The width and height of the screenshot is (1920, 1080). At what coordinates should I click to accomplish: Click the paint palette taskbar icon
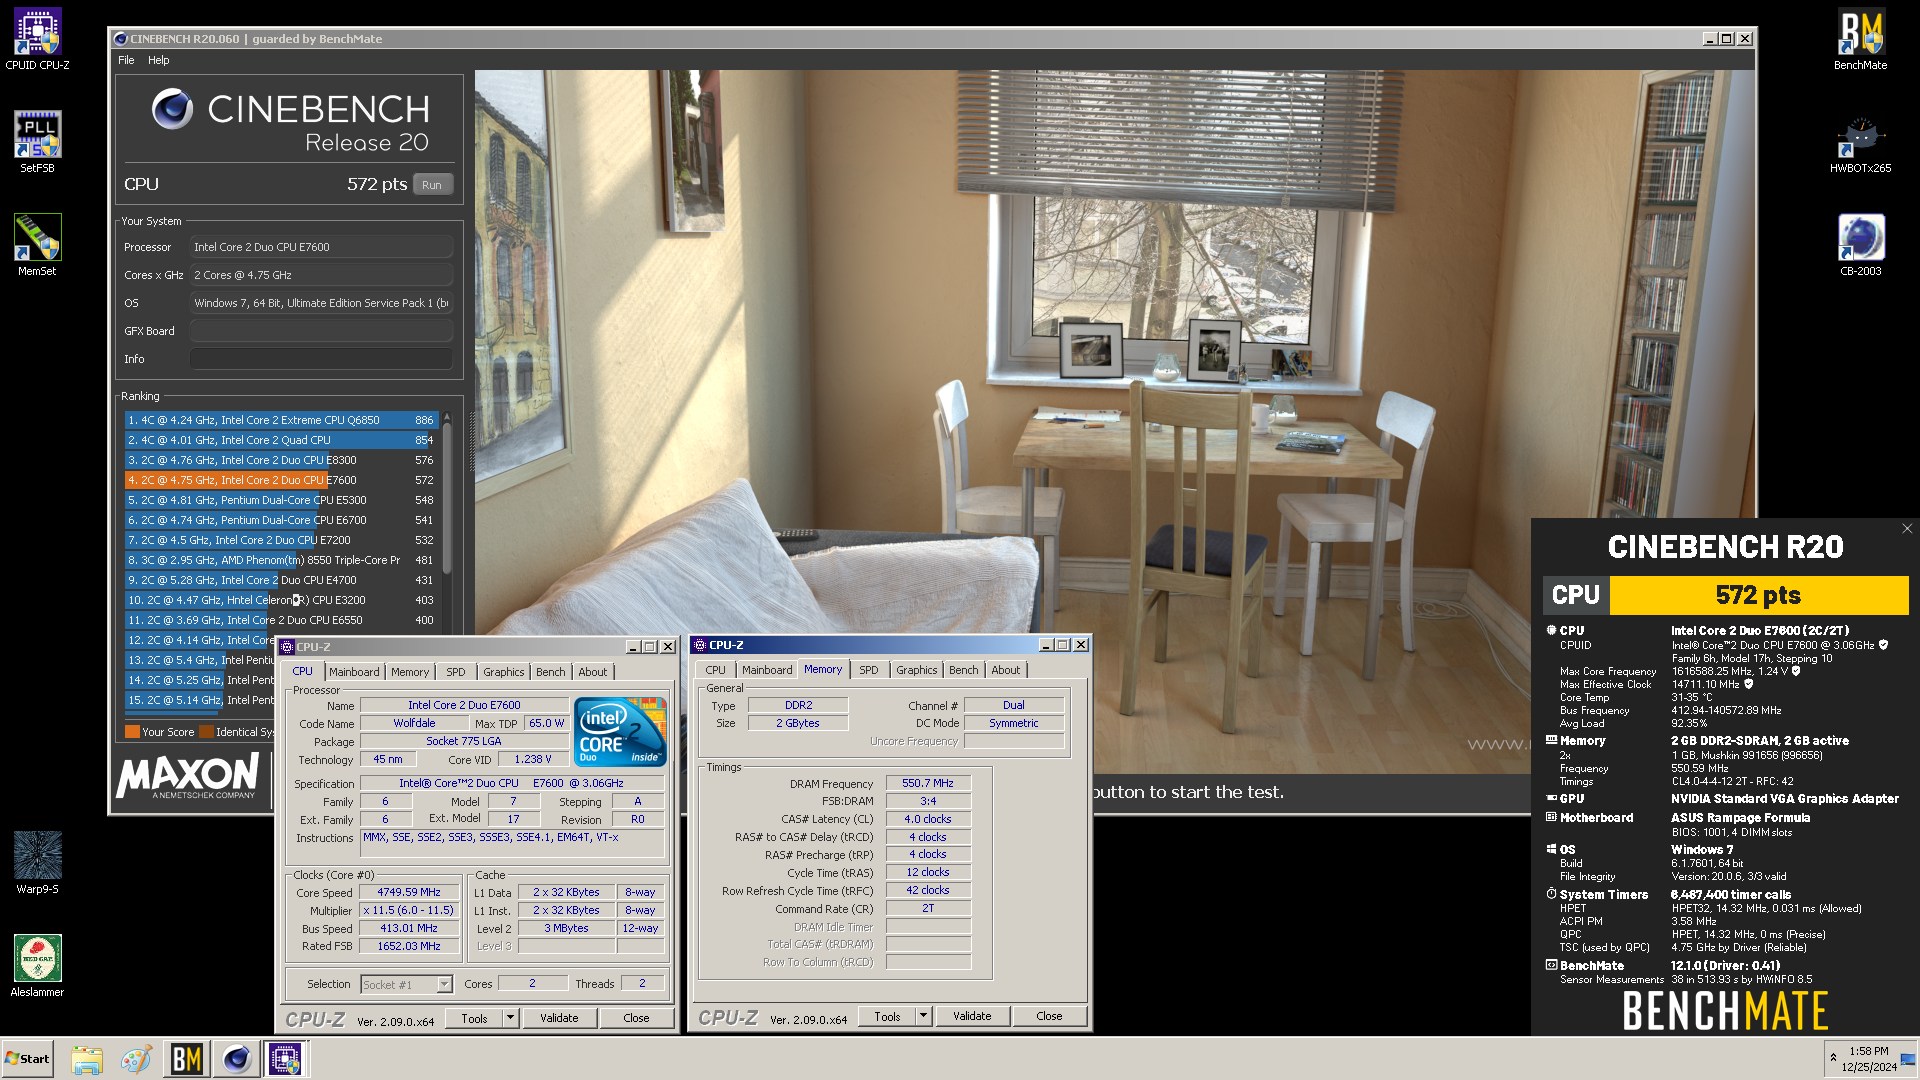point(136,1059)
